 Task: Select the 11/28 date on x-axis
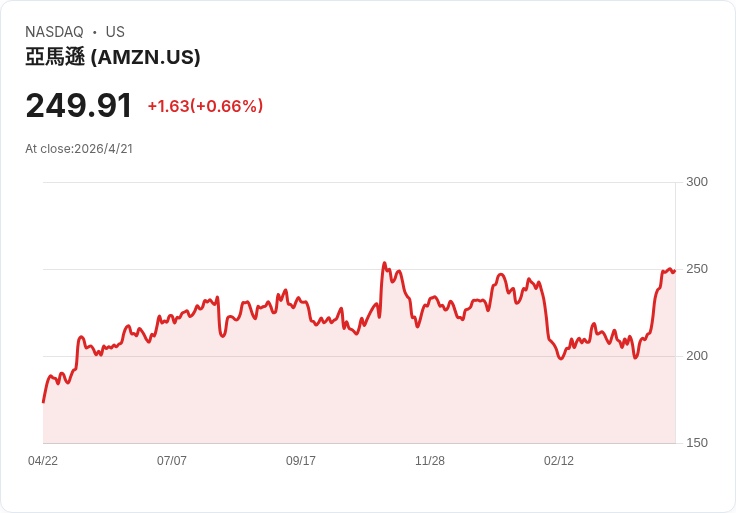click(x=430, y=461)
